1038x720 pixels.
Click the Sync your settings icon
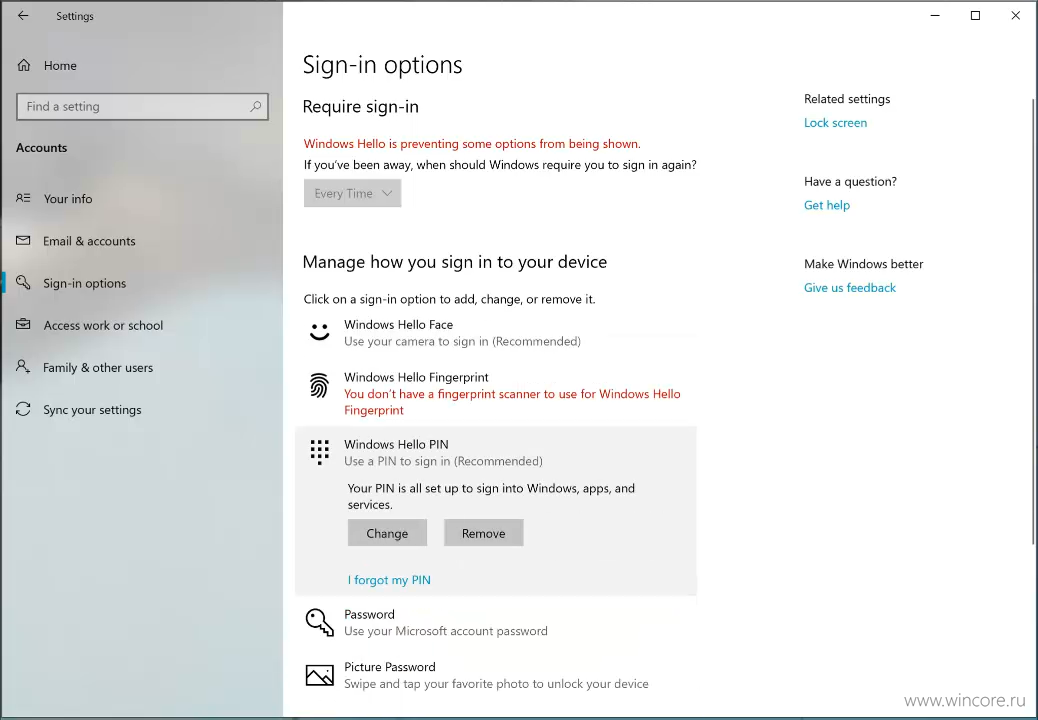click(x=23, y=409)
